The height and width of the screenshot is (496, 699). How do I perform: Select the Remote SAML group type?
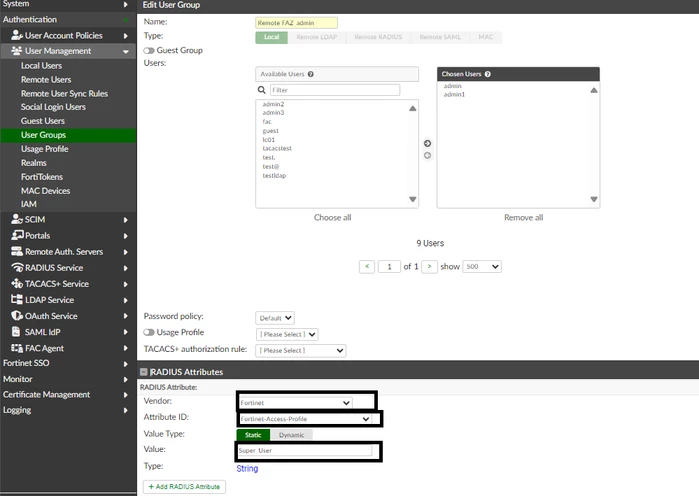point(440,37)
